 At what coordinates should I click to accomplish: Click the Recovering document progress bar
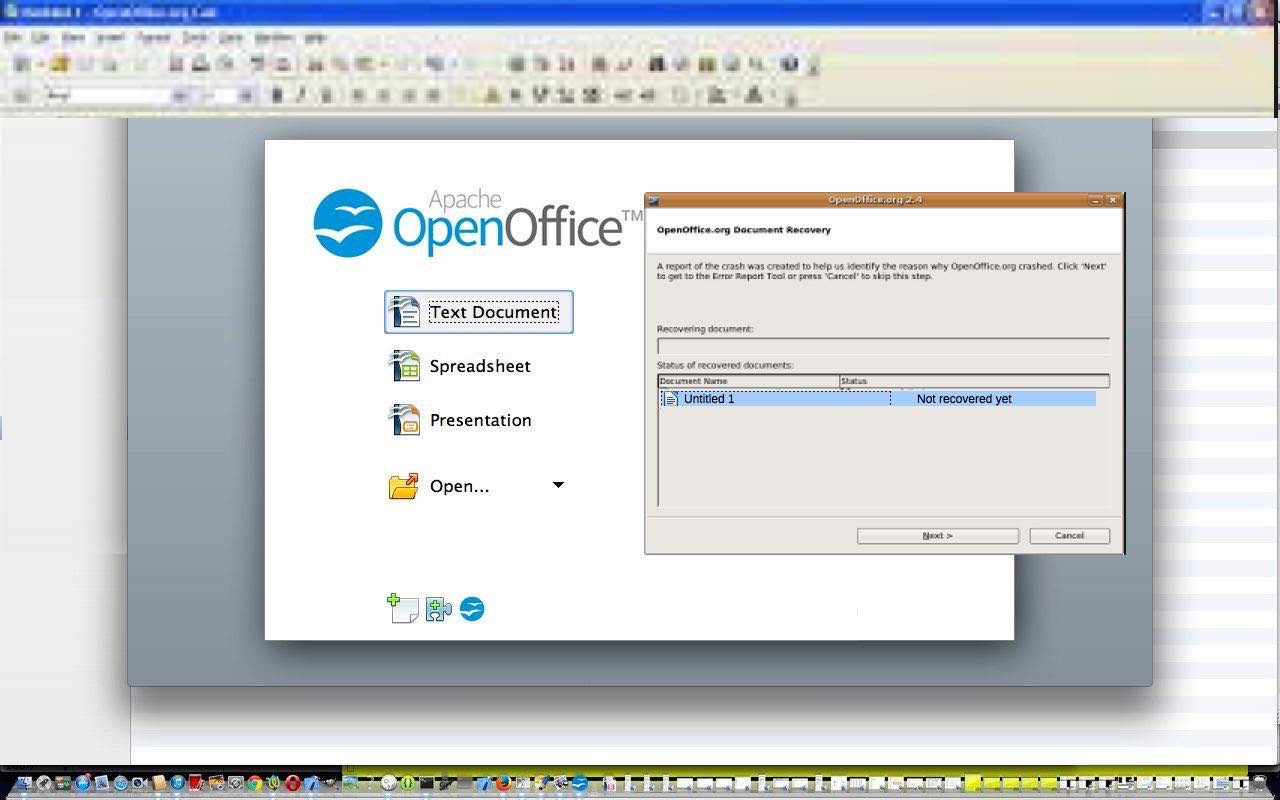pos(883,346)
